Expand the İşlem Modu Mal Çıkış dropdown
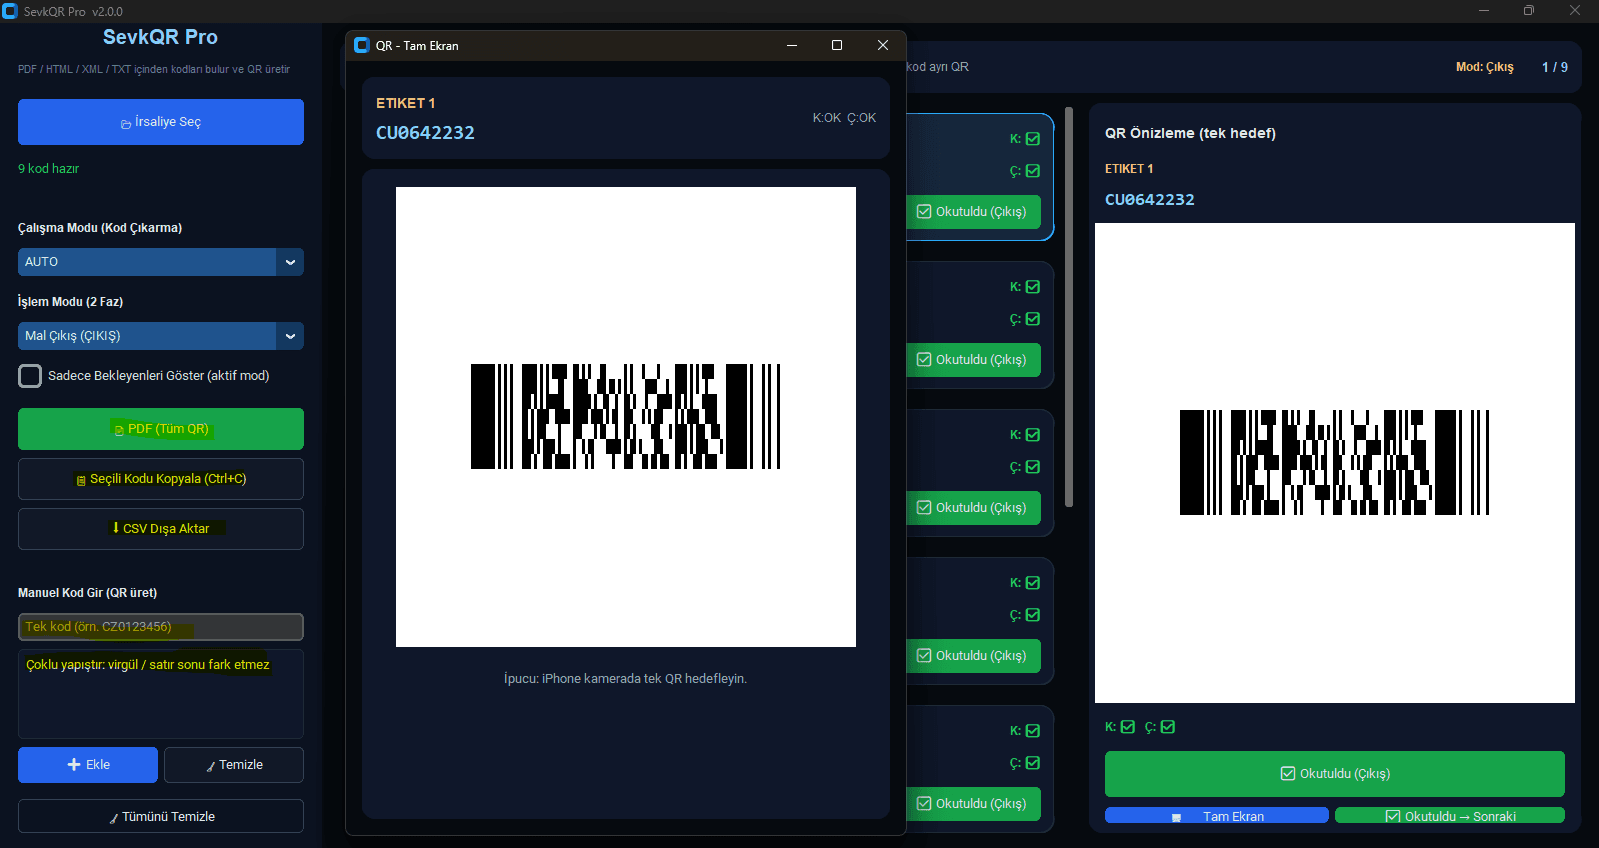 click(x=290, y=336)
